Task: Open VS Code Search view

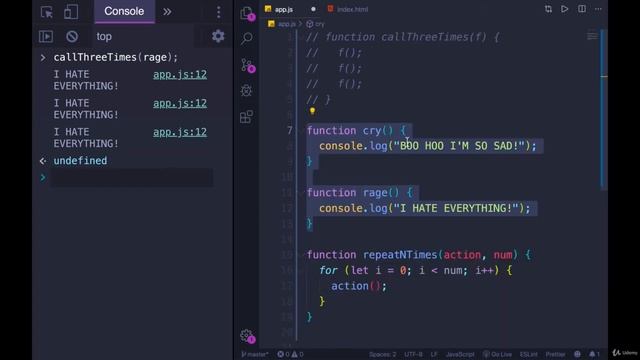Action: pos(247,38)
